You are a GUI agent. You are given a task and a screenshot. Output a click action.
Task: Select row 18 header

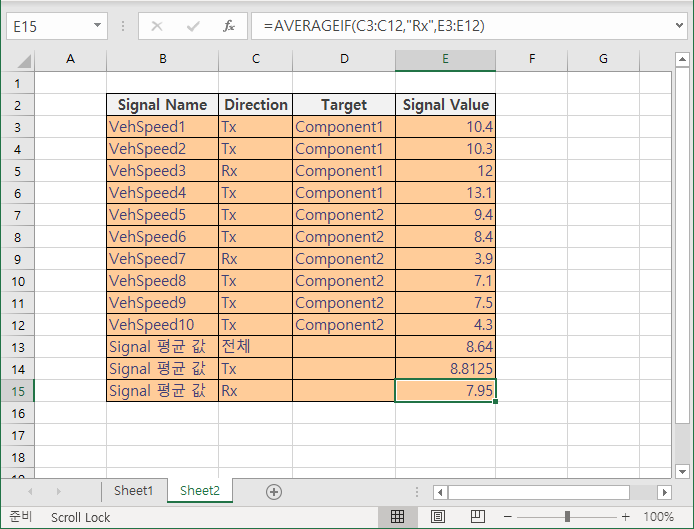coord(17,457)
